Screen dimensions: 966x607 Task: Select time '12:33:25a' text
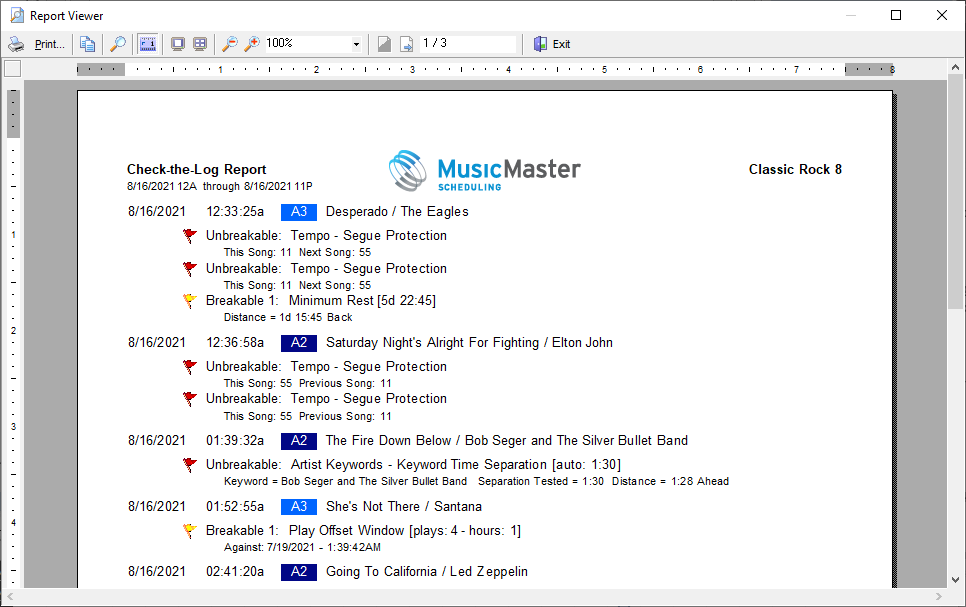235,212
